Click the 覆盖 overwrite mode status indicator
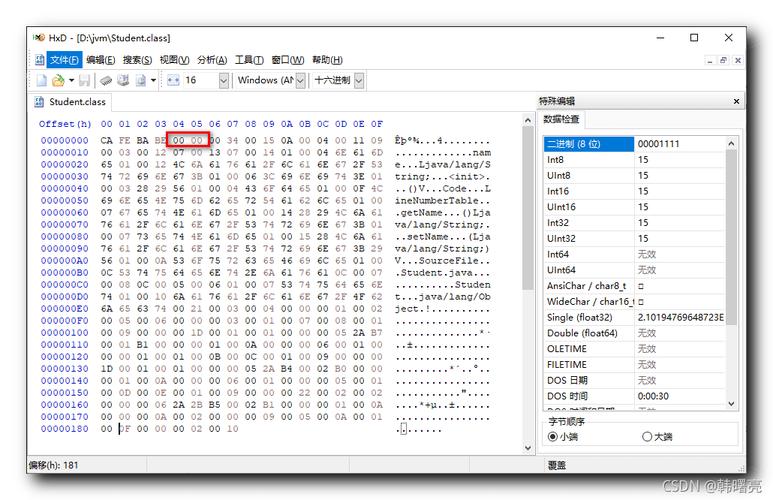Image resolution: width=773 pixels, height=500 pixels. click(x=557, y=465)
